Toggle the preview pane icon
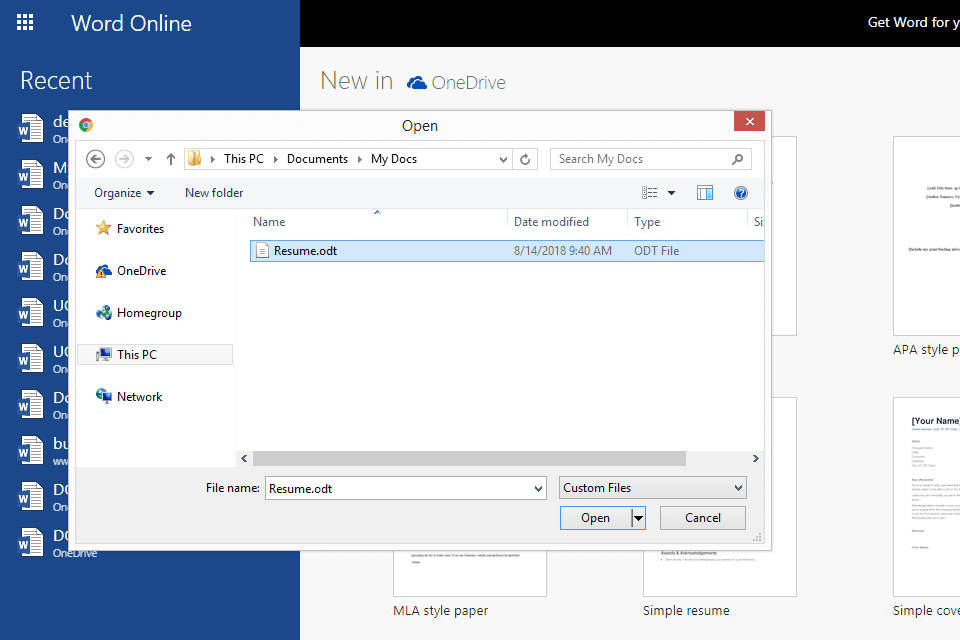 [x=705, y=192]
